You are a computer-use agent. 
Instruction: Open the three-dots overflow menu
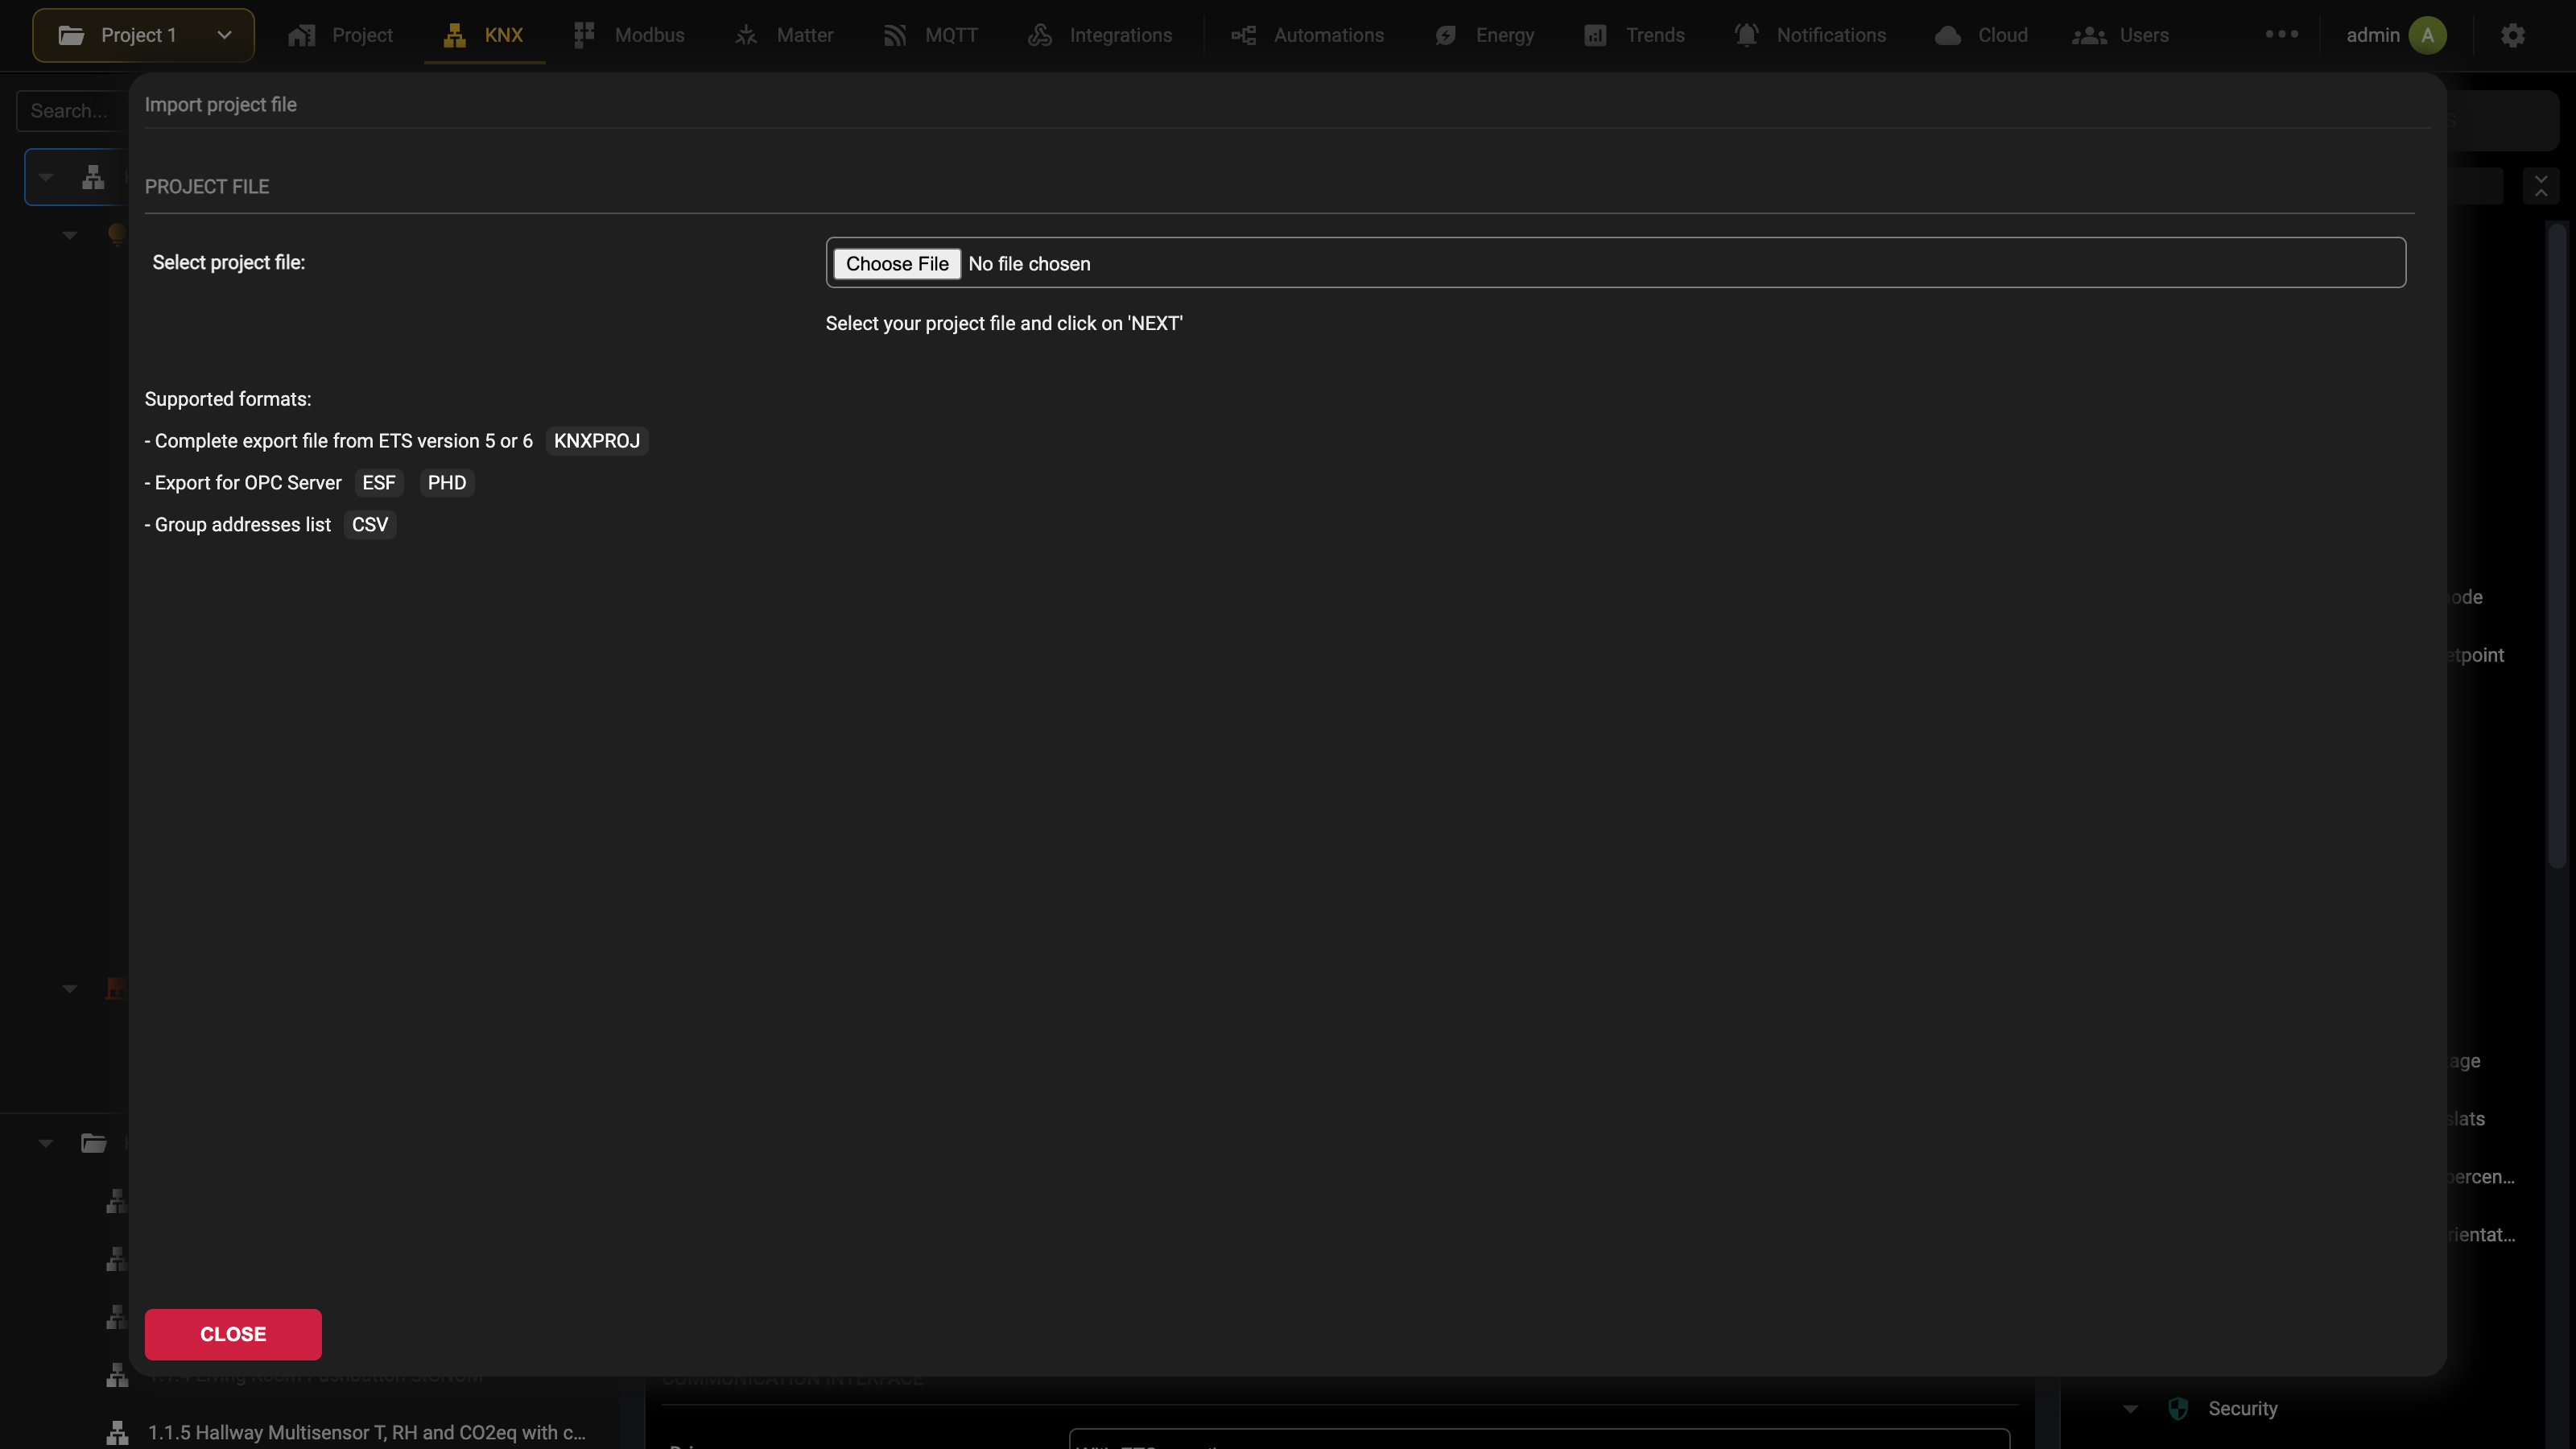tap(2281, 34)
